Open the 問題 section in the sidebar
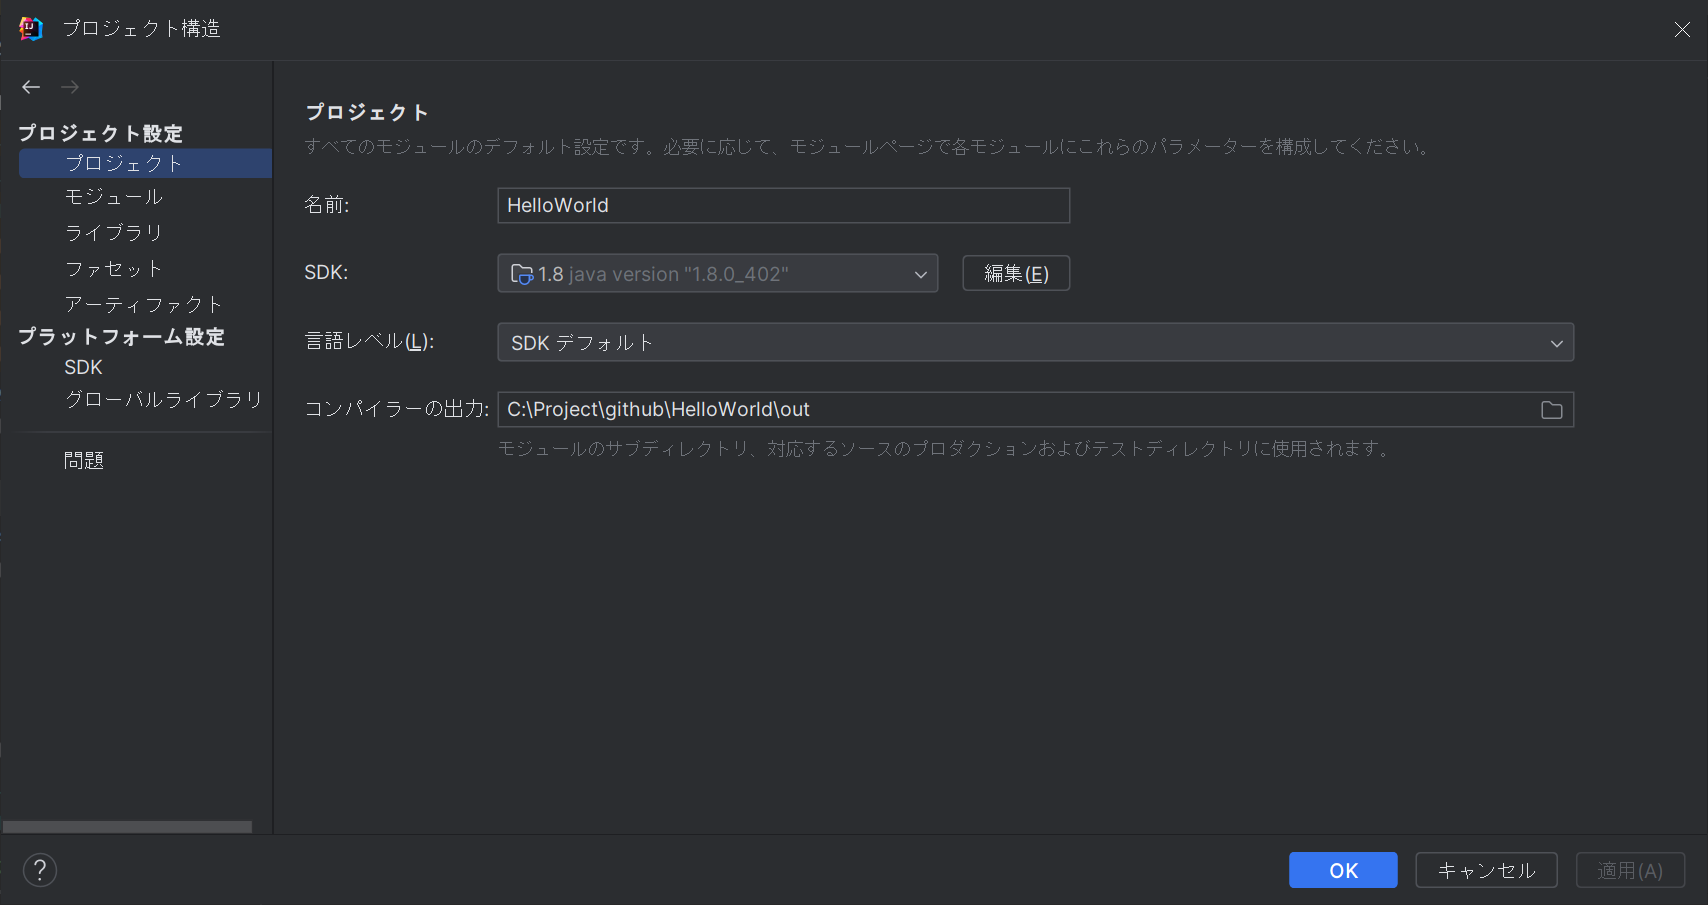The width and height of the screenshot is (1708, 905). (x=83, y=460)
